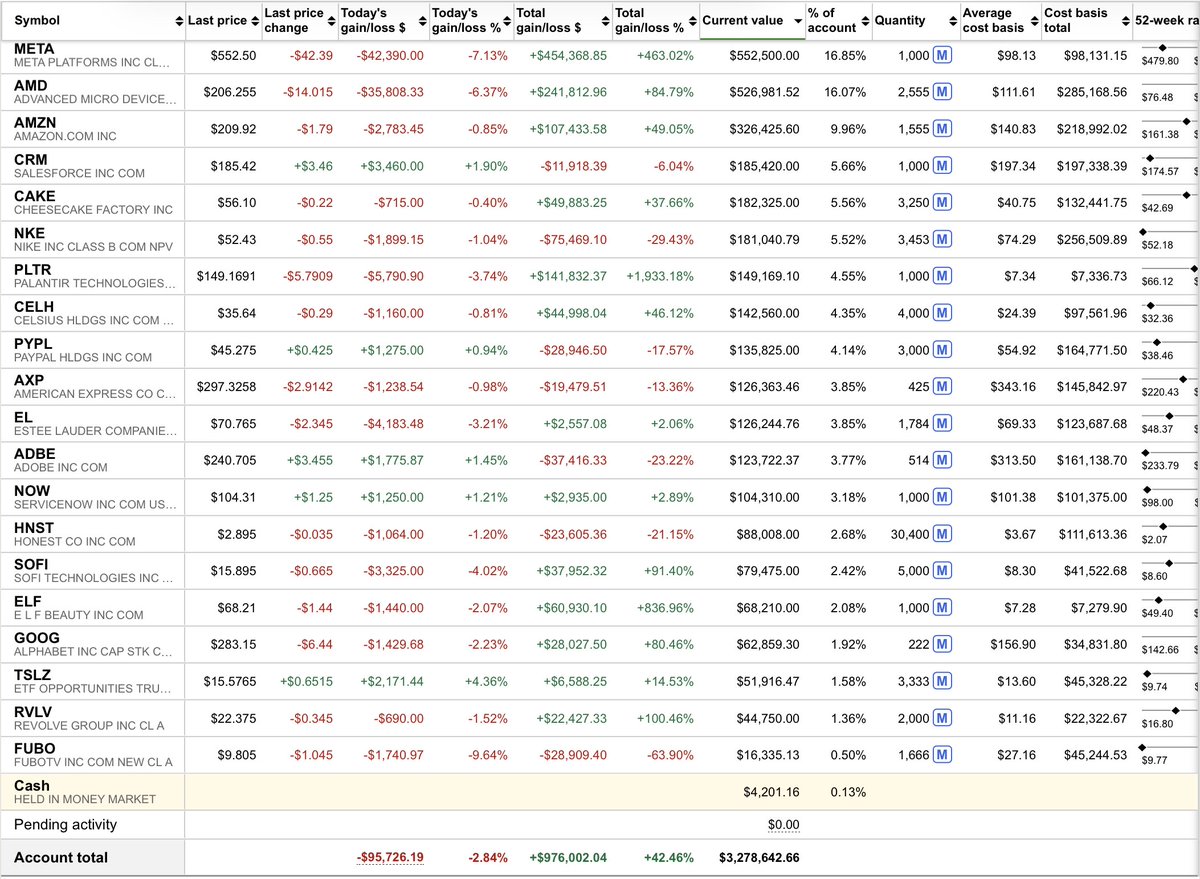Sort by Total gain/loss $ column
Screen dimensions: 1200x879
[561, 21]
